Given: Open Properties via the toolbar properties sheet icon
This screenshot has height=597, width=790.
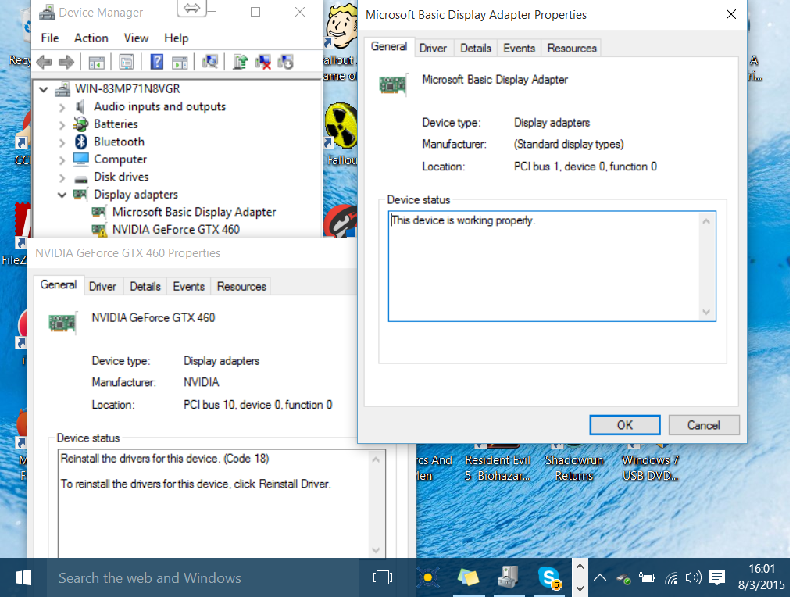Looking at the screenshot, I should coord(126,62).
